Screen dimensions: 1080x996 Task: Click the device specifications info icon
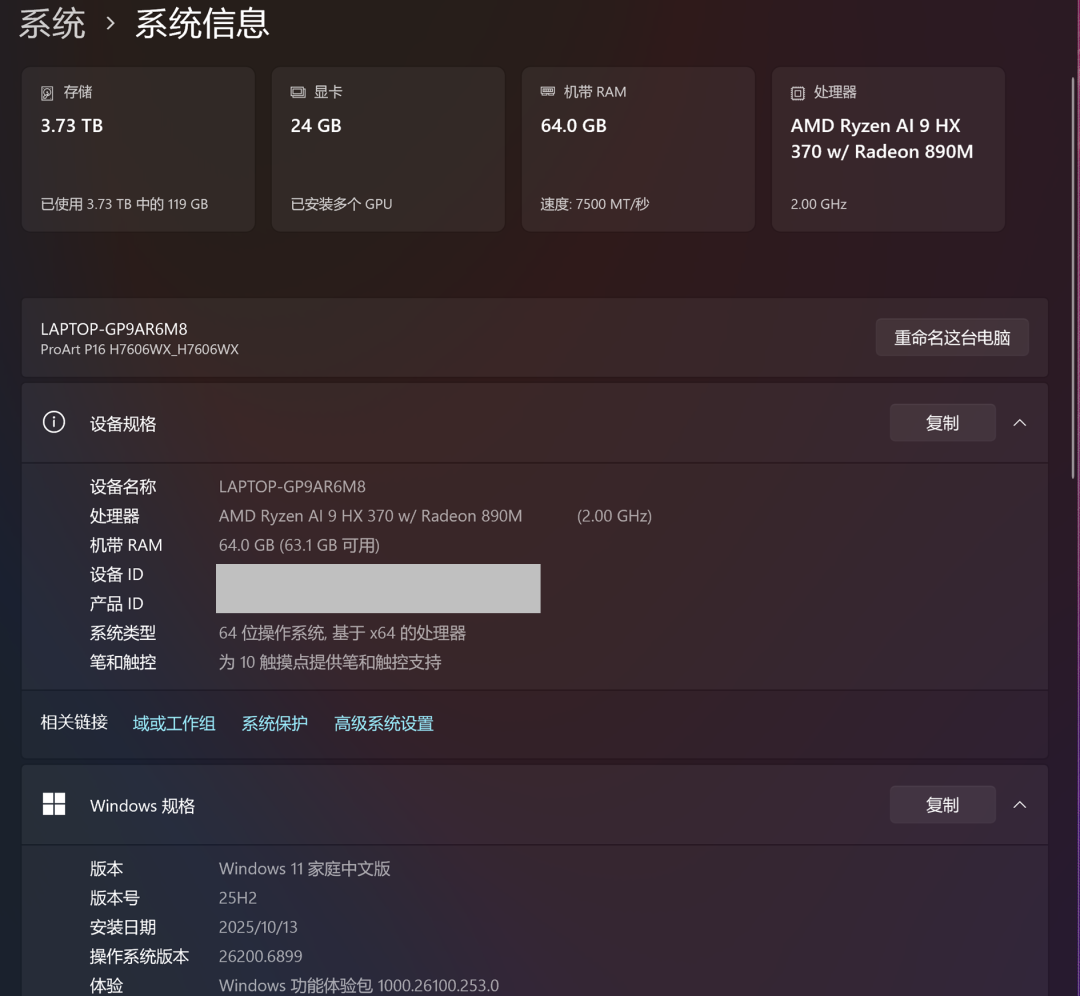click(54, 422)
